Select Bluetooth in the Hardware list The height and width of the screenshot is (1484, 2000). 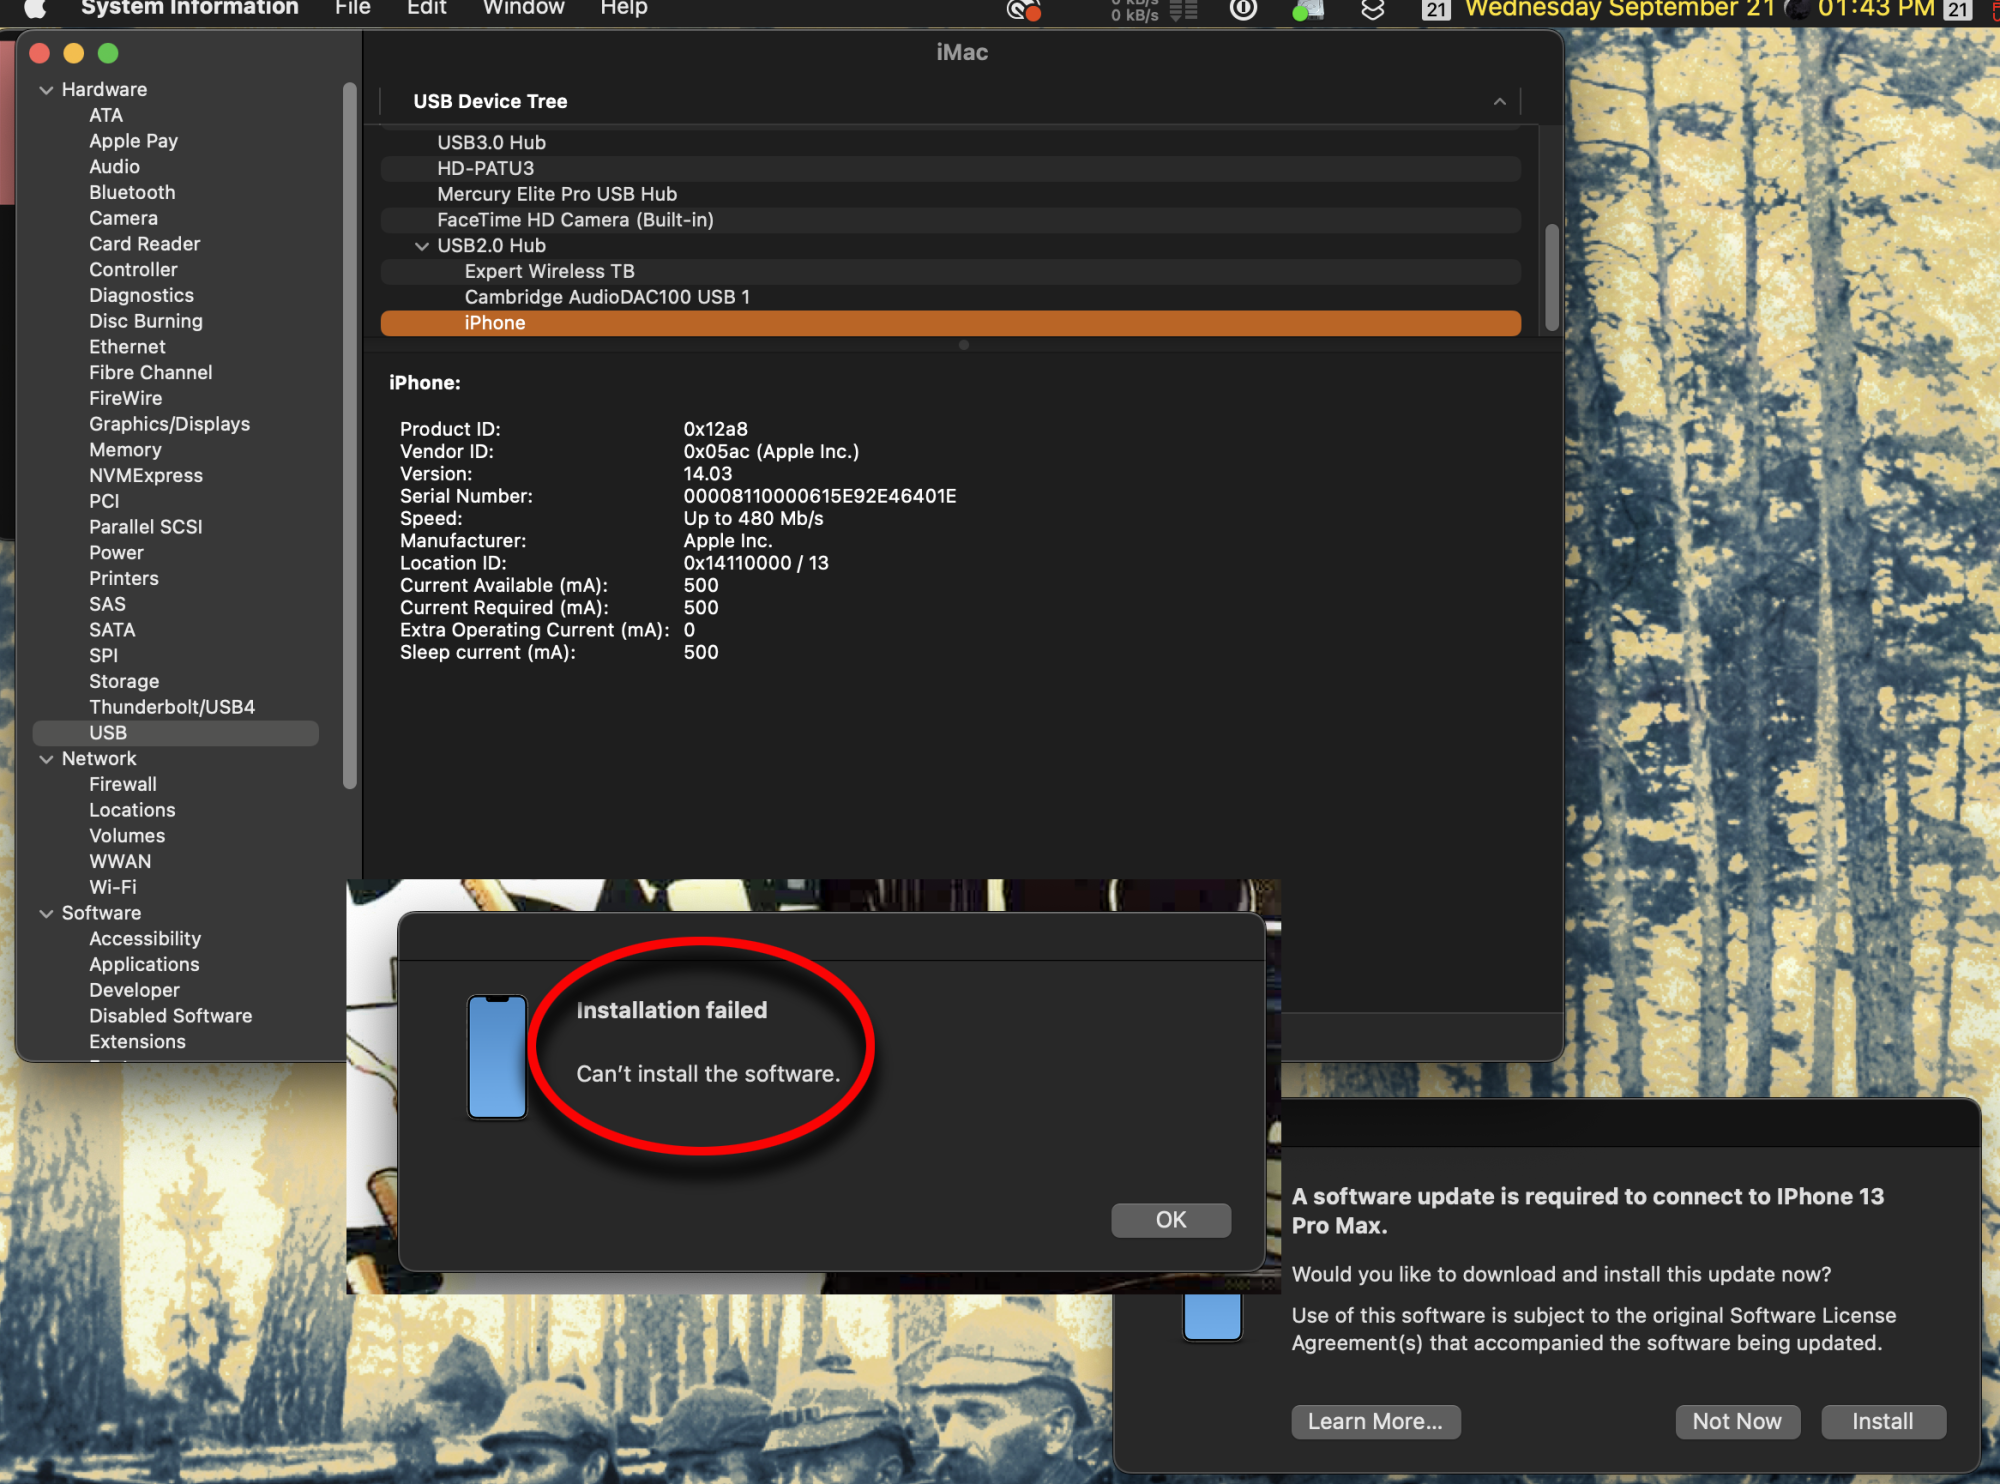coord(132,193)
